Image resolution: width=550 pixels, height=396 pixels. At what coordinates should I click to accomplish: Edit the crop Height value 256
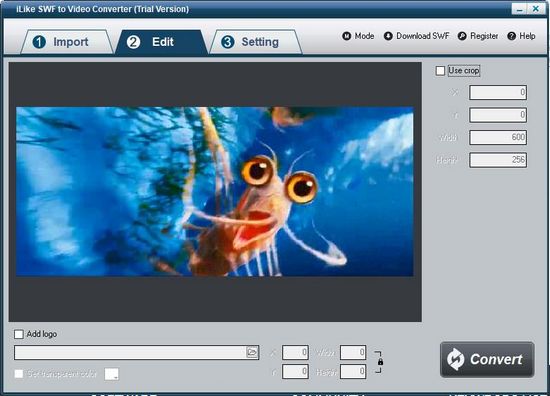[x=498, y=160]
